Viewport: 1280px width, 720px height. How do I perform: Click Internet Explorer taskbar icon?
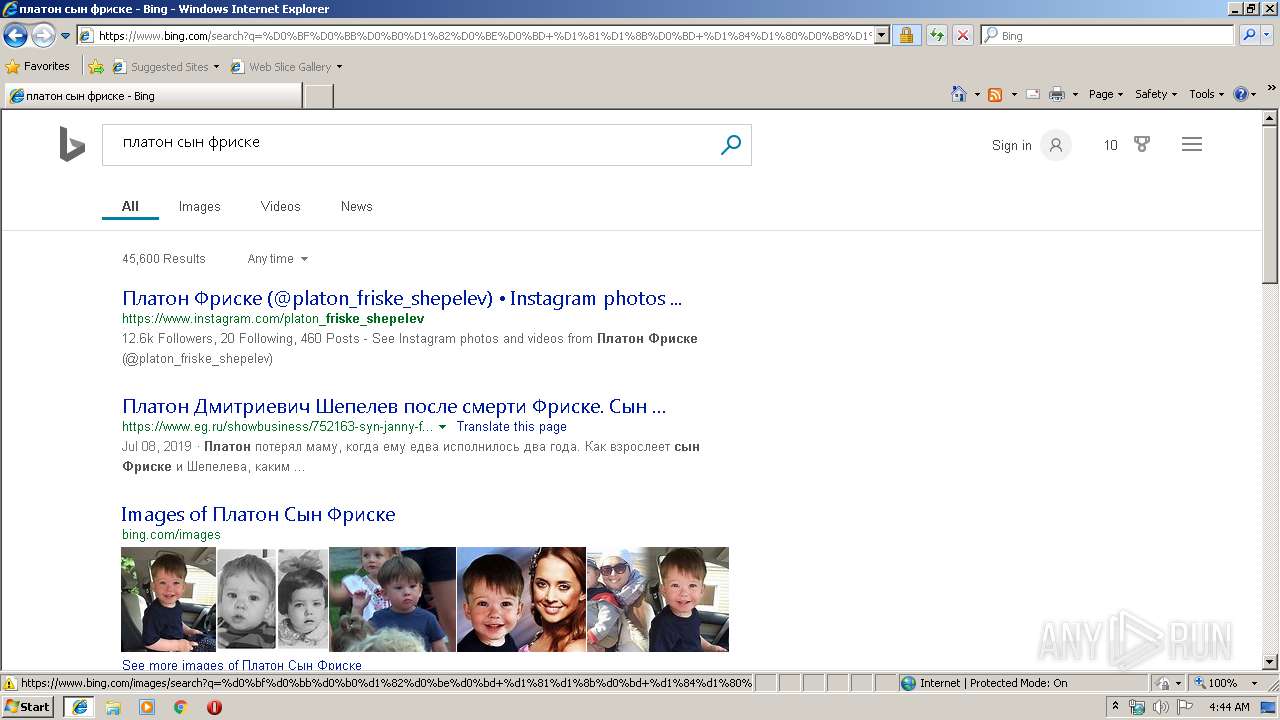coord(79,706)
